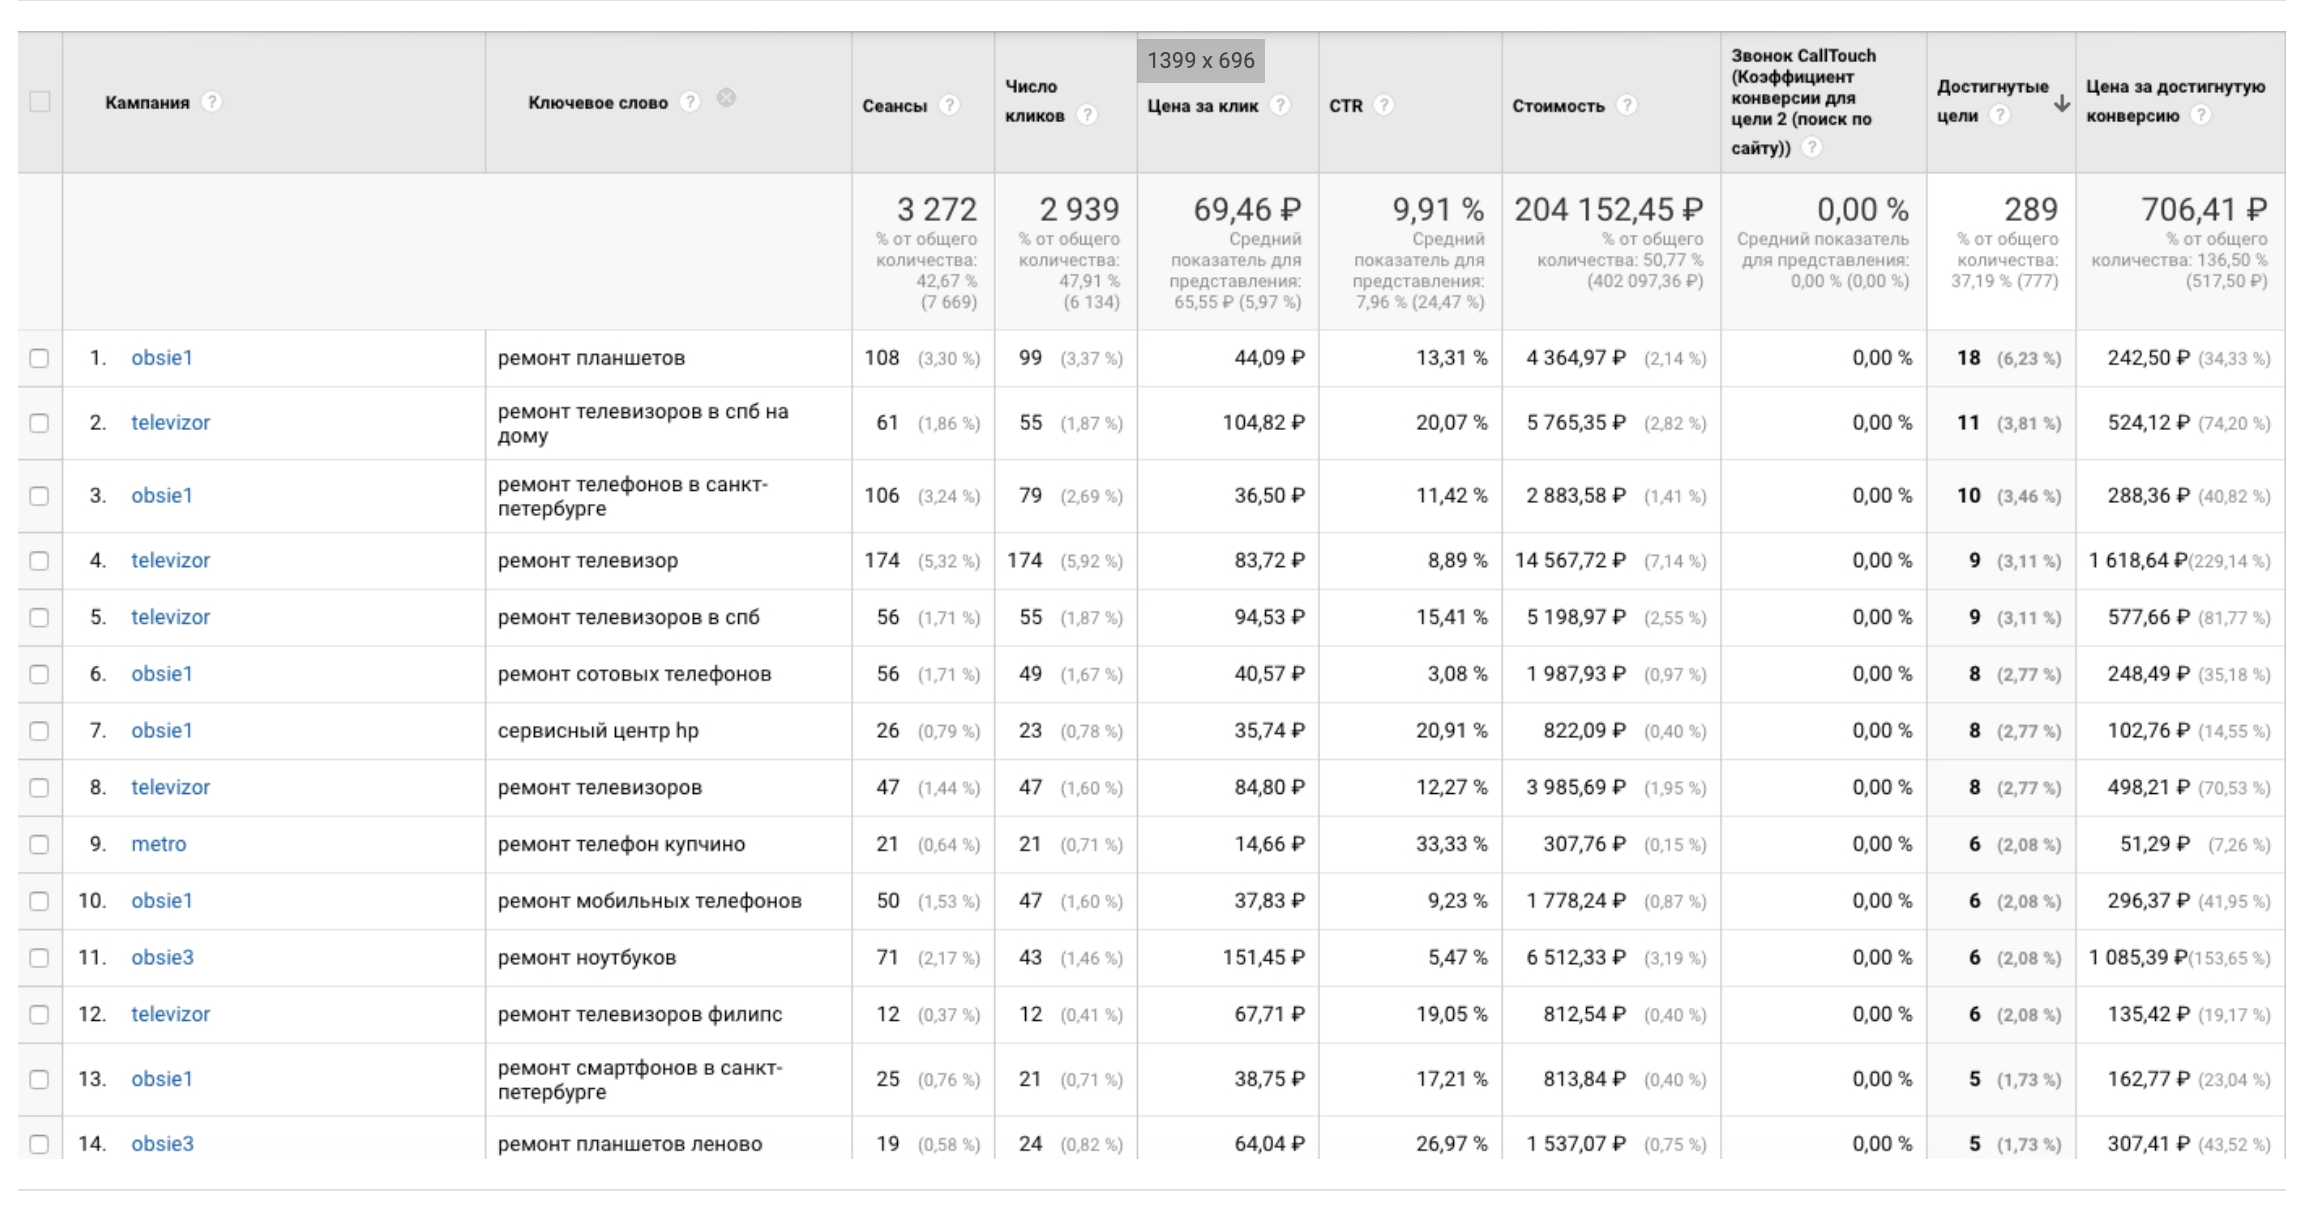This screenshot has width=2312, height=1212.
Task: Open televizor campaign in row 8
Action: tap(170, 788)
